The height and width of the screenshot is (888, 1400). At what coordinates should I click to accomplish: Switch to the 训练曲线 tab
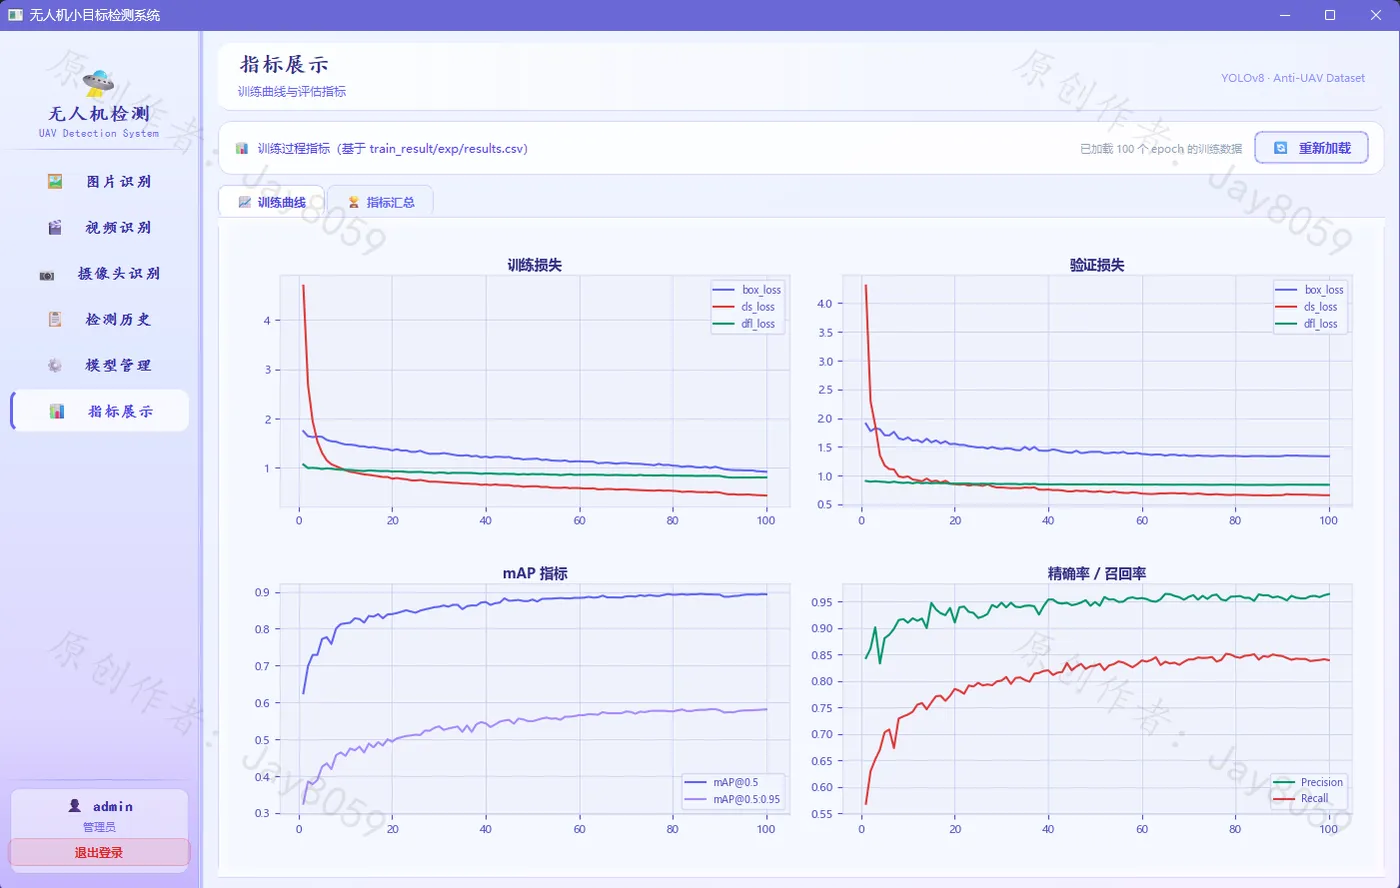click(272, 202)
